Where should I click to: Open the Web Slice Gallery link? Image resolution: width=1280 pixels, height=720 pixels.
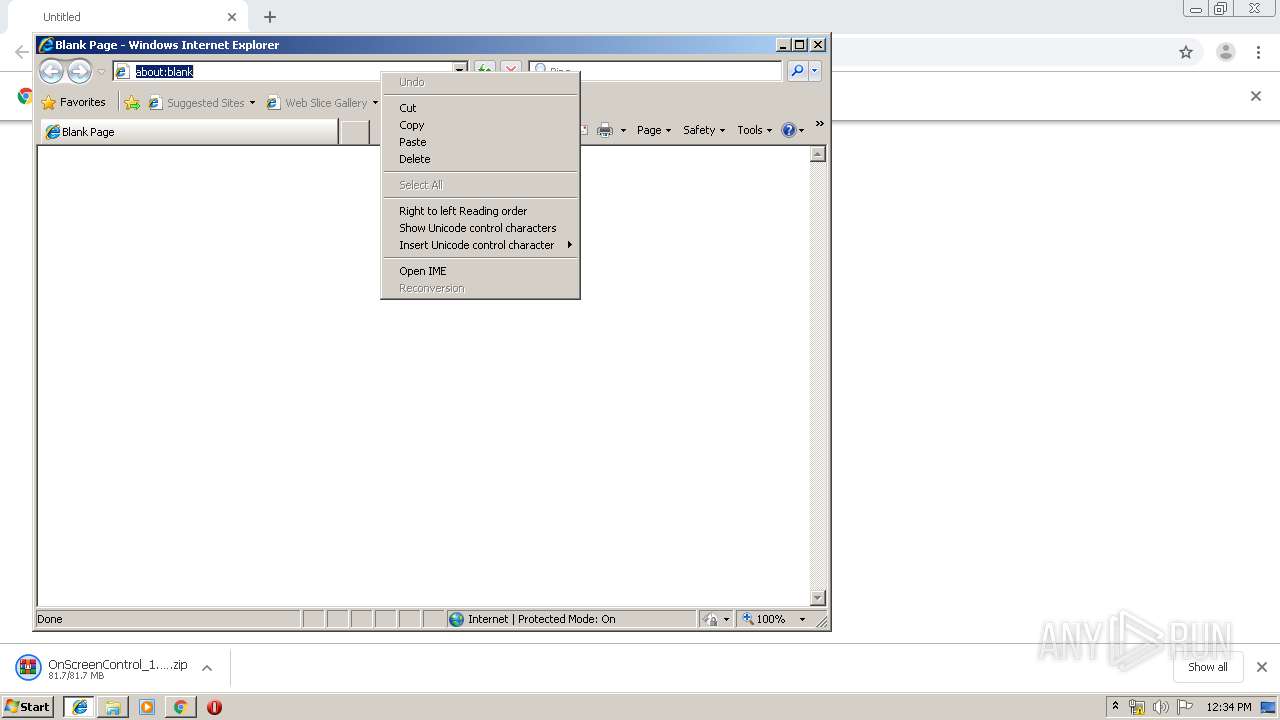(x=322, y=102)
